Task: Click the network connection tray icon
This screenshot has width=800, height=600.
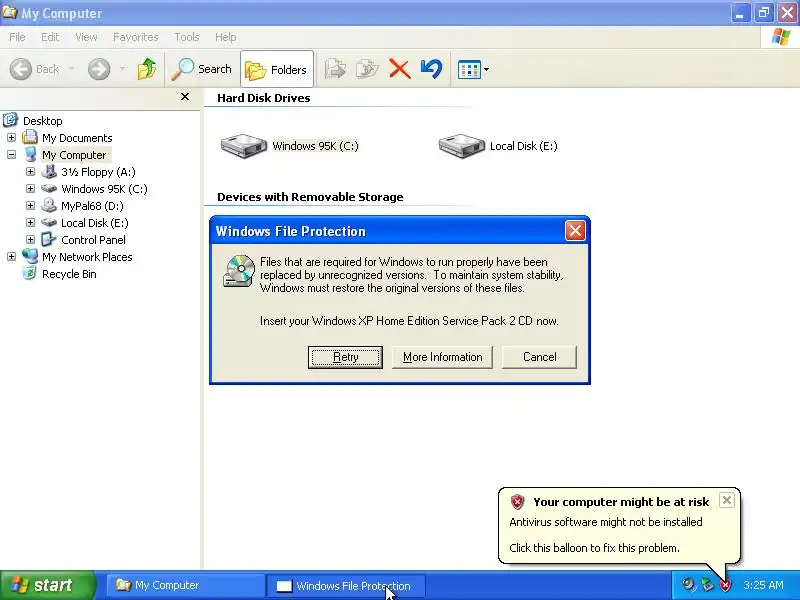Action: click(707, 585)
